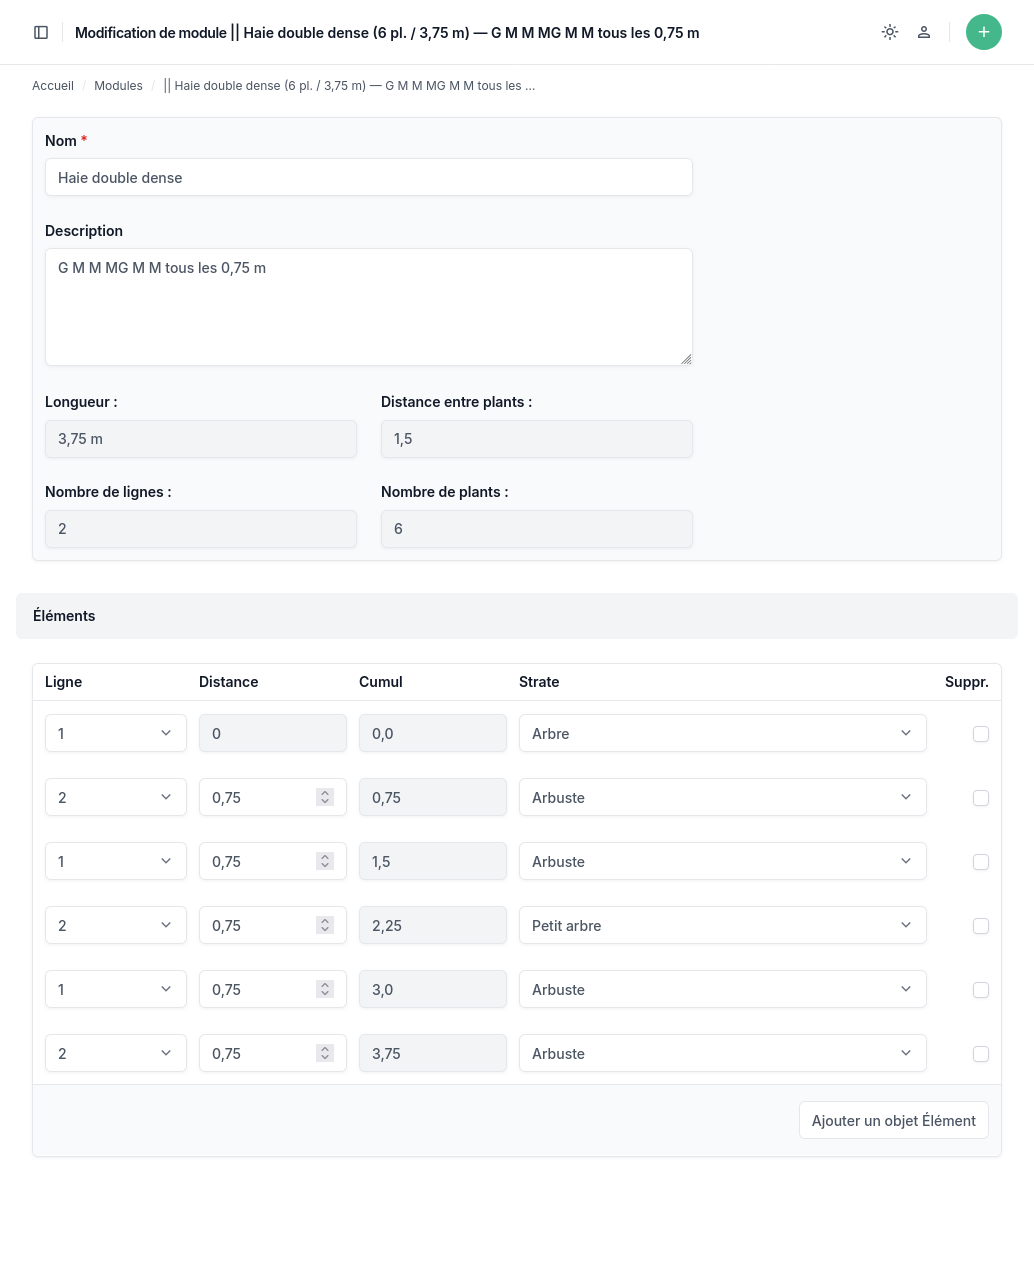Check the Suppr. box for the Arbre row

click(981, 734)
